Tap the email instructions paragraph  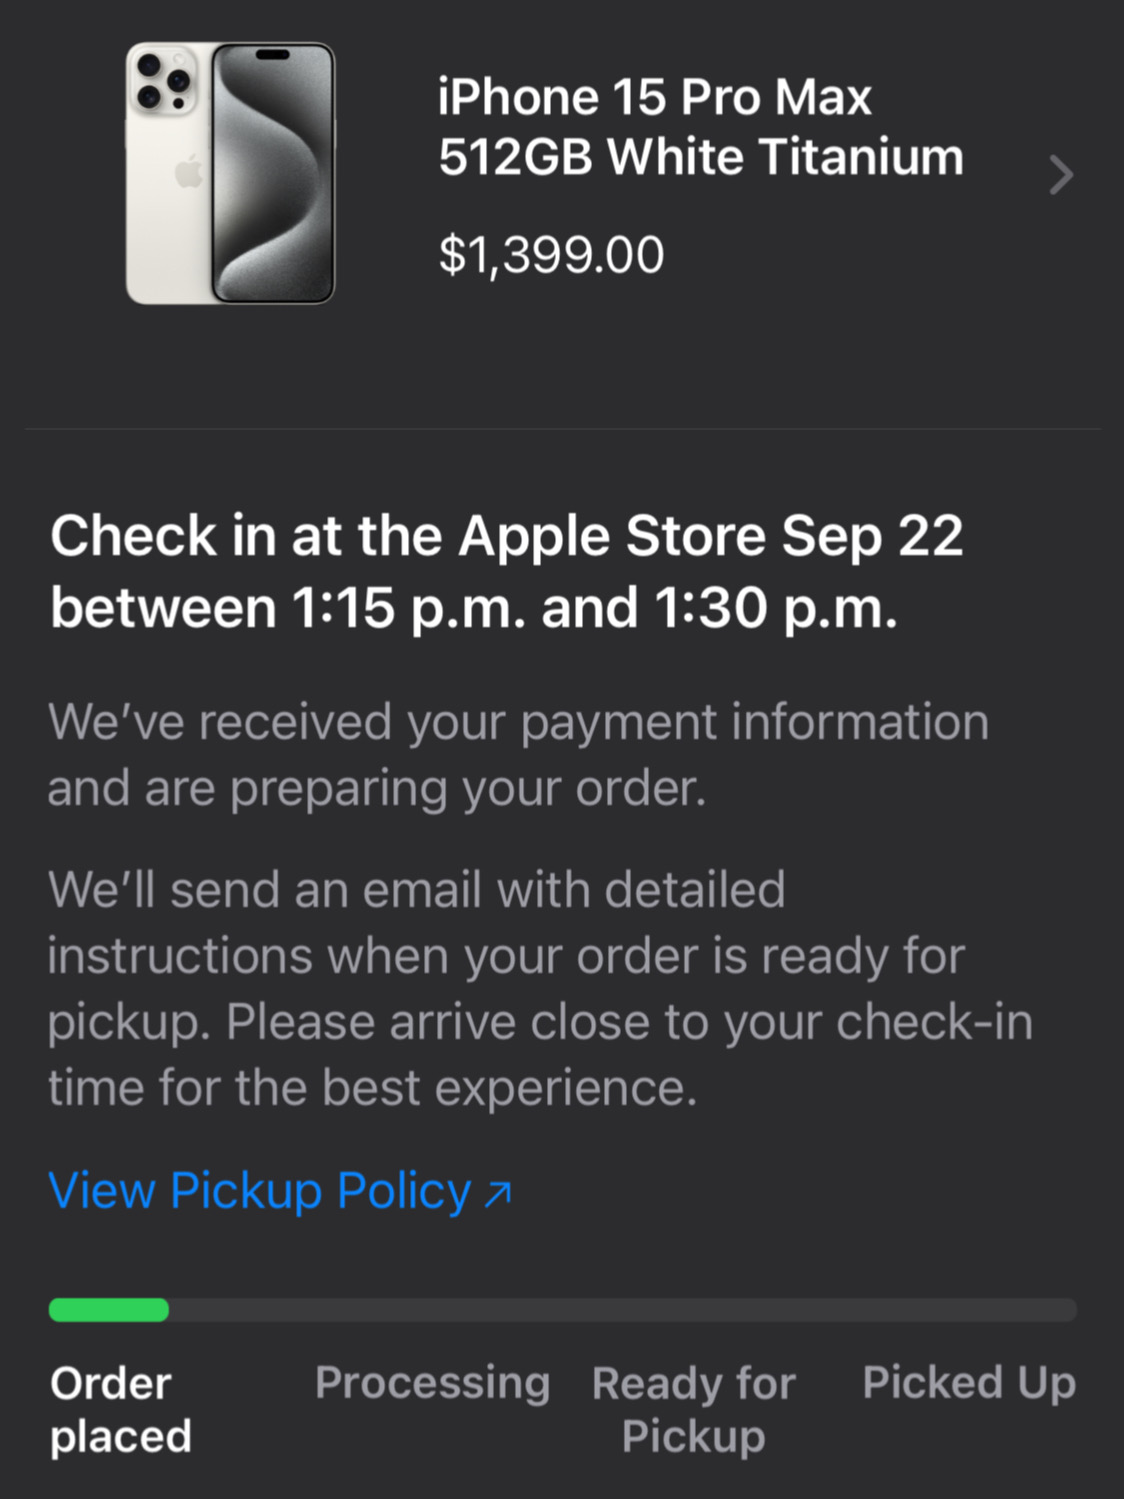(x=540, y=988)
